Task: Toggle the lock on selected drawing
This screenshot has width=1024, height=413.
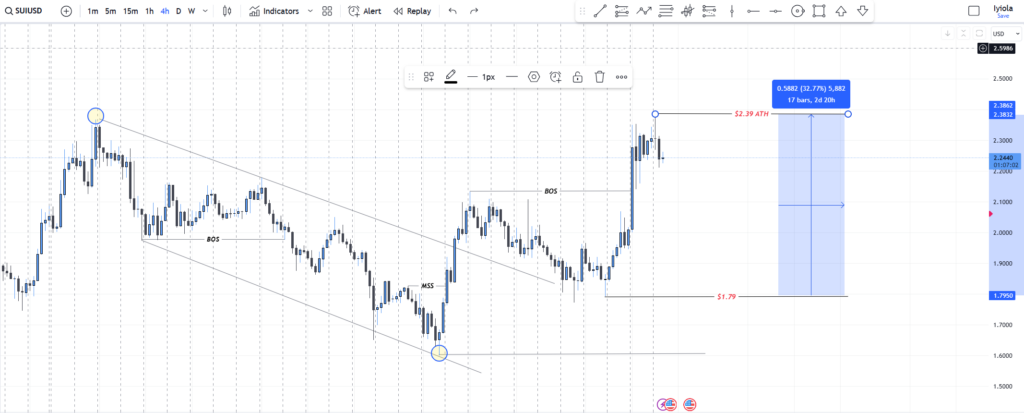Action: (577, 77)
